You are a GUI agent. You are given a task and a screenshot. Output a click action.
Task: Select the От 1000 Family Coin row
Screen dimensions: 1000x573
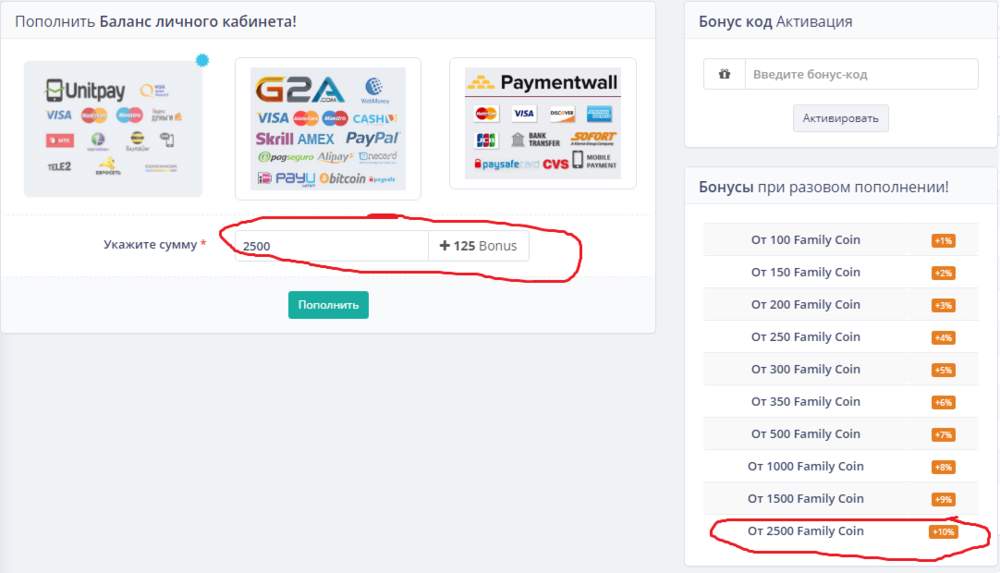pos(805,466)
